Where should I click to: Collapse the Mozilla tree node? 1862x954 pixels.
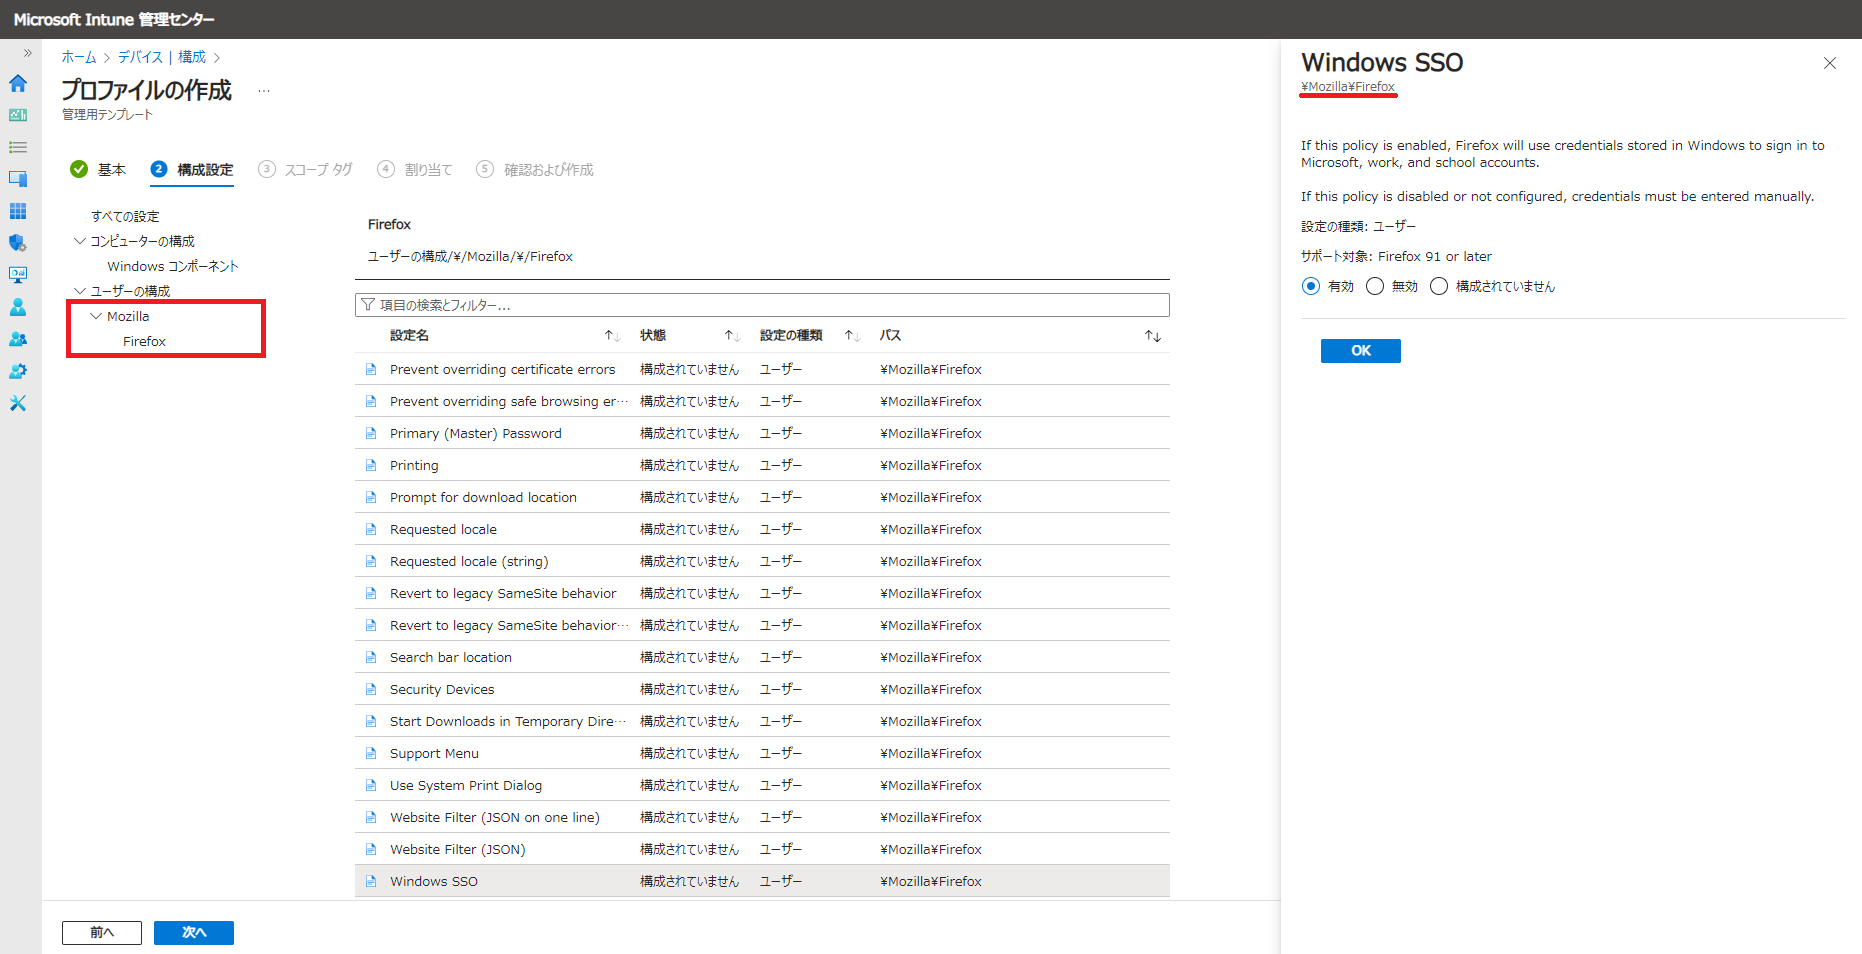pyautogui.click(x=96, y=316)
